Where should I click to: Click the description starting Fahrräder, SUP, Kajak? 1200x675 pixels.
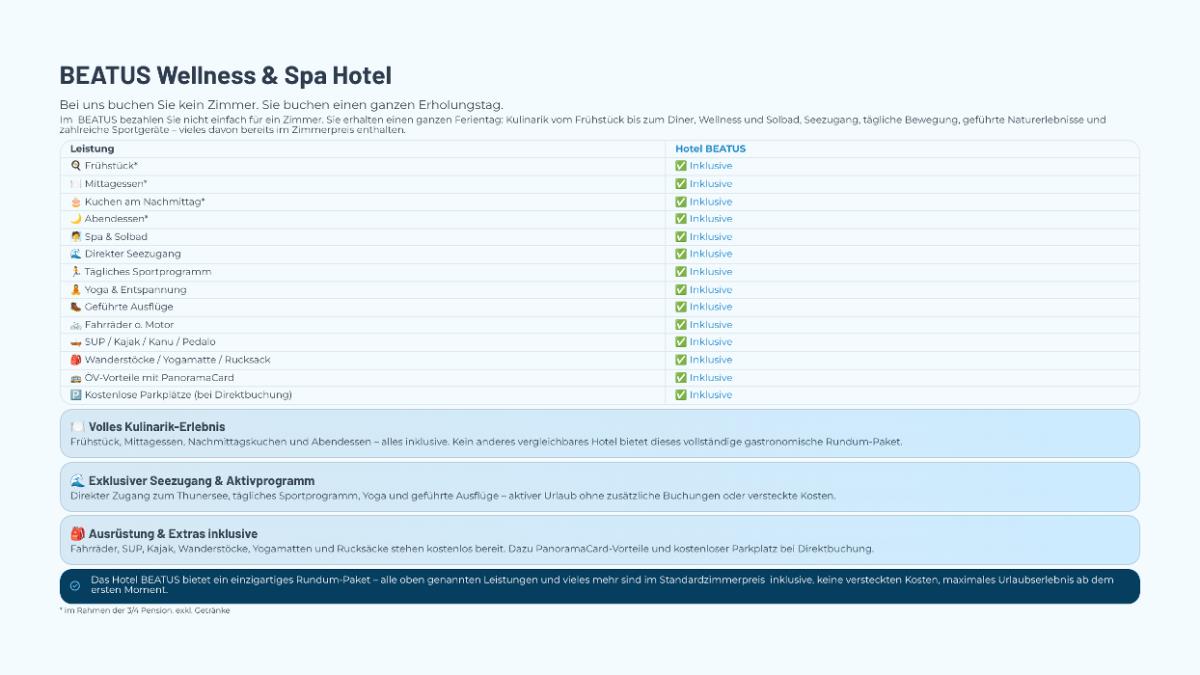472,548
